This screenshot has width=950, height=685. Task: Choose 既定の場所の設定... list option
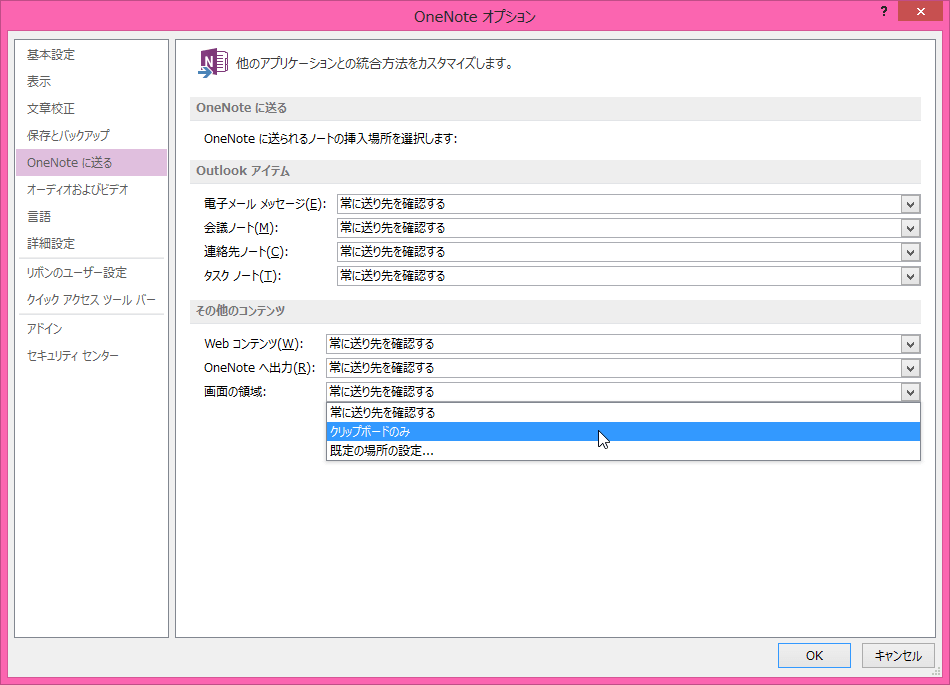coord(623,451)
